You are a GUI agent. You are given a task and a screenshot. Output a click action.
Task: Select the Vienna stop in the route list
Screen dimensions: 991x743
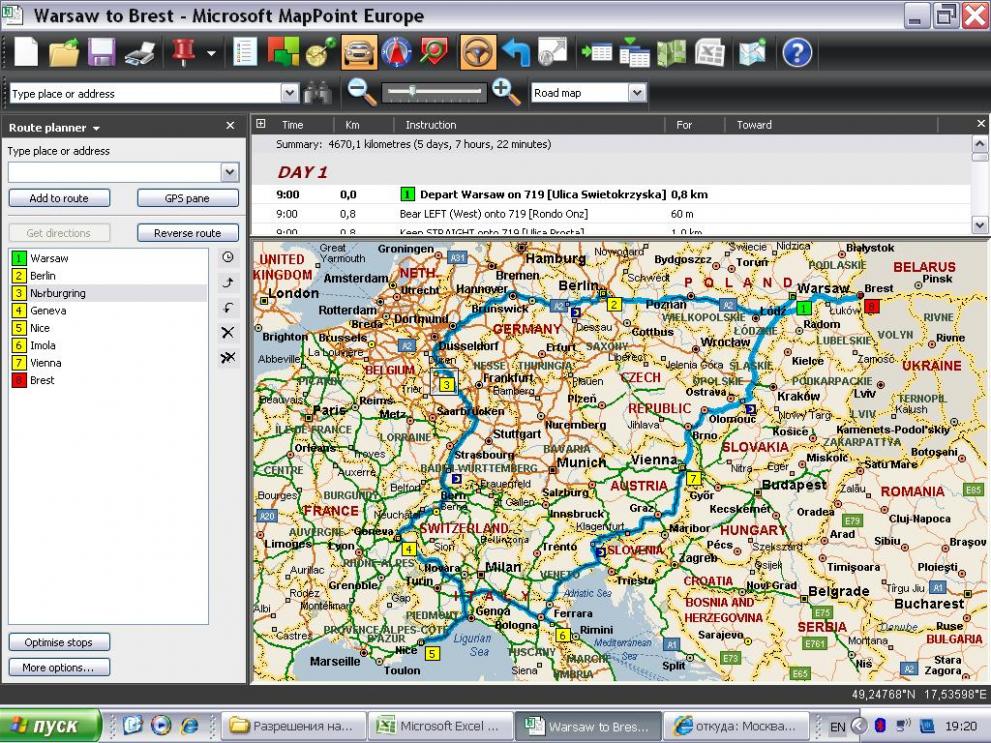(109, 363)
